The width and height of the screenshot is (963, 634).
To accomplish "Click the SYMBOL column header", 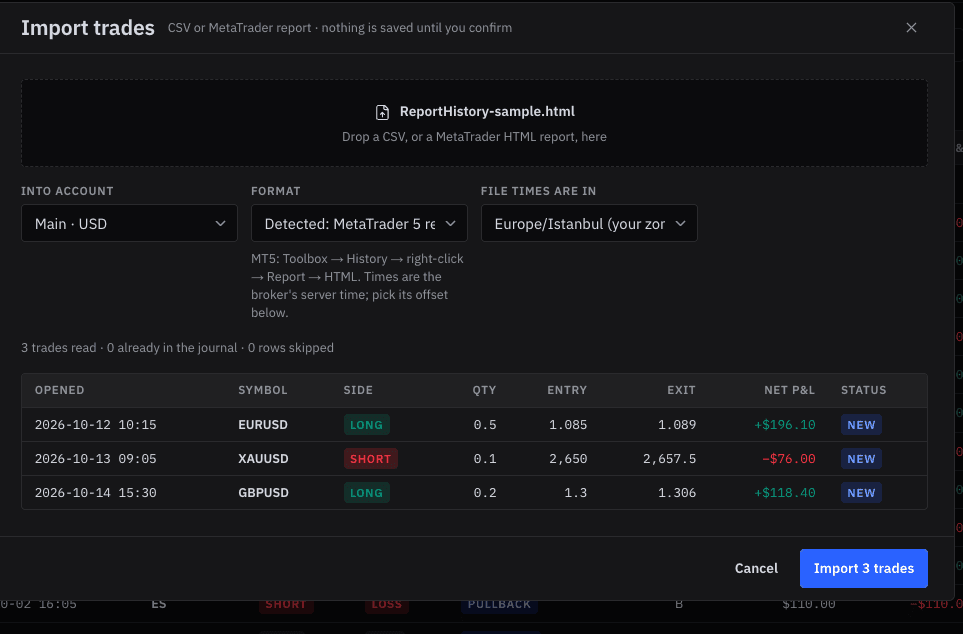I will (263, 390).
